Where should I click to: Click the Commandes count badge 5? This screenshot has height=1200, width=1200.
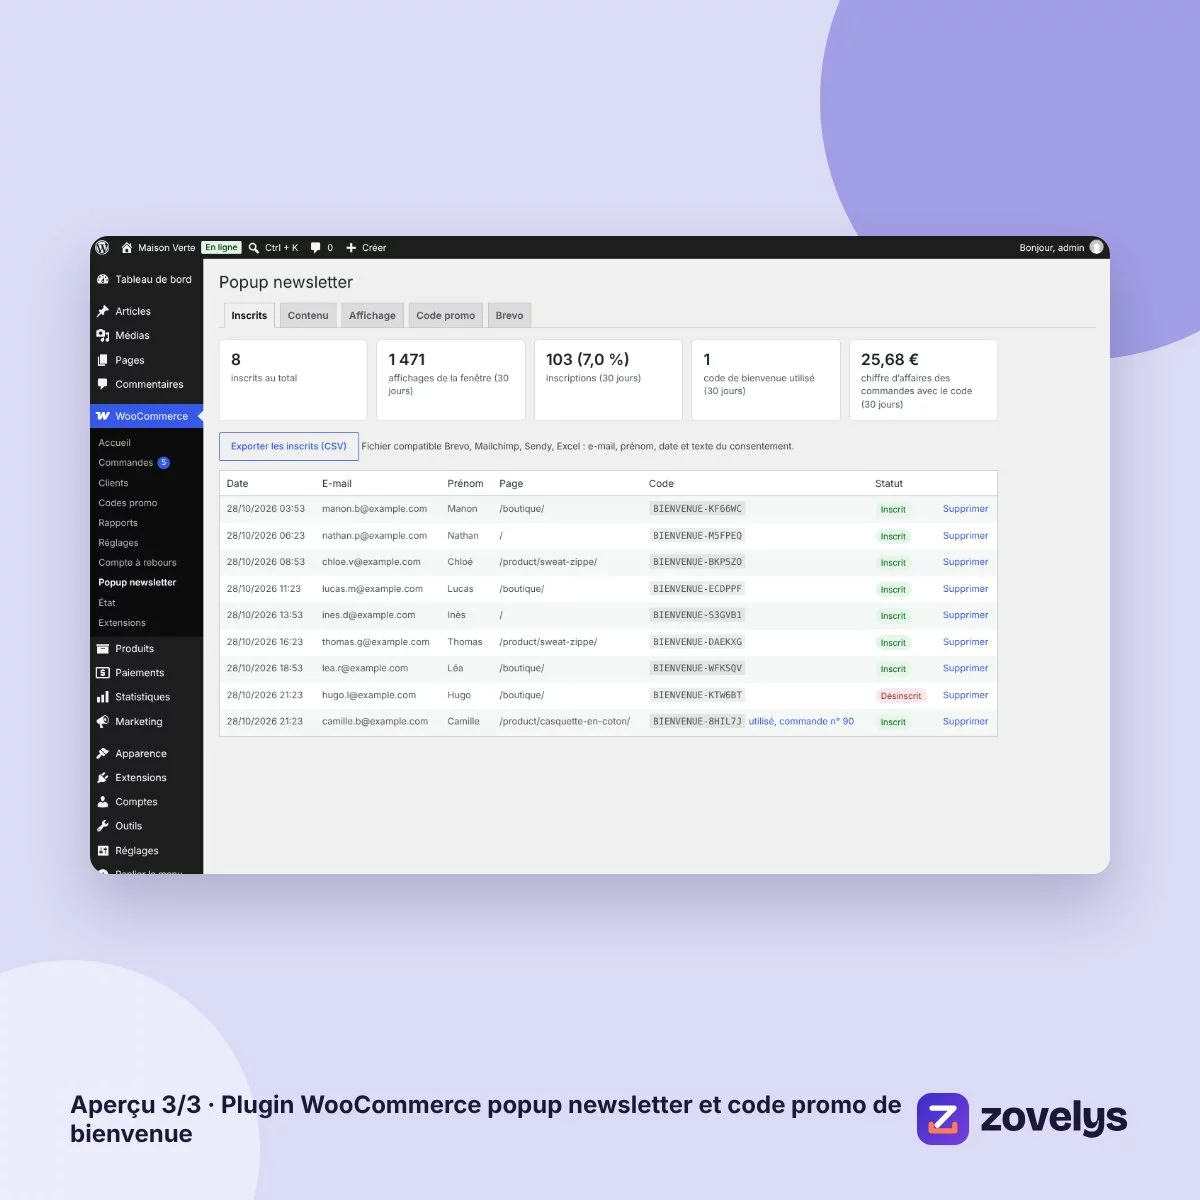pos(163,463)
